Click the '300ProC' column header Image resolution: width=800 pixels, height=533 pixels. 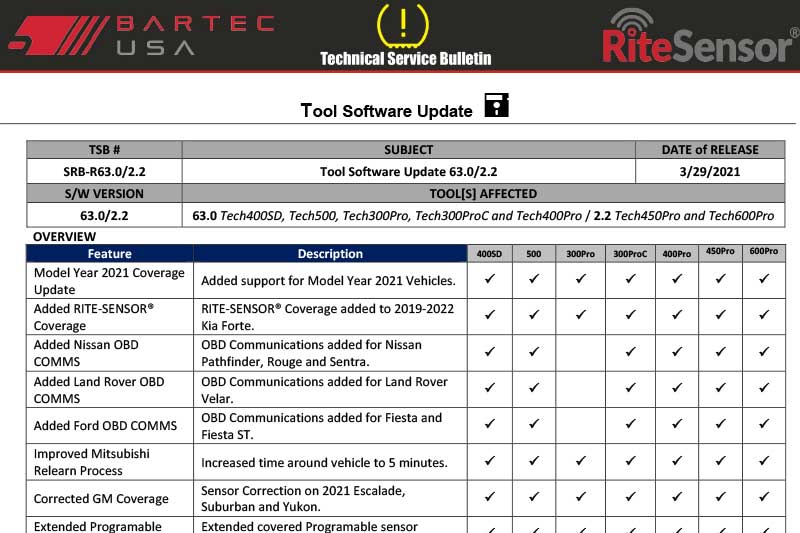point(630,253)
